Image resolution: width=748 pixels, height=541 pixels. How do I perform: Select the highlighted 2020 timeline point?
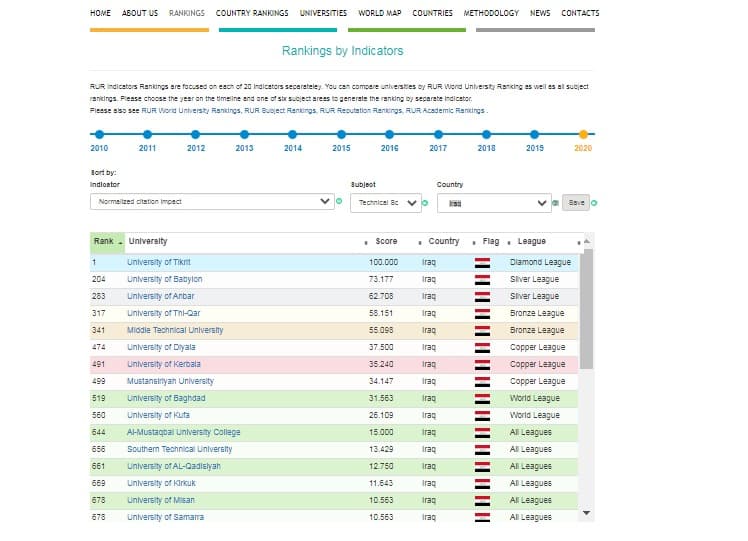(583, 134)
